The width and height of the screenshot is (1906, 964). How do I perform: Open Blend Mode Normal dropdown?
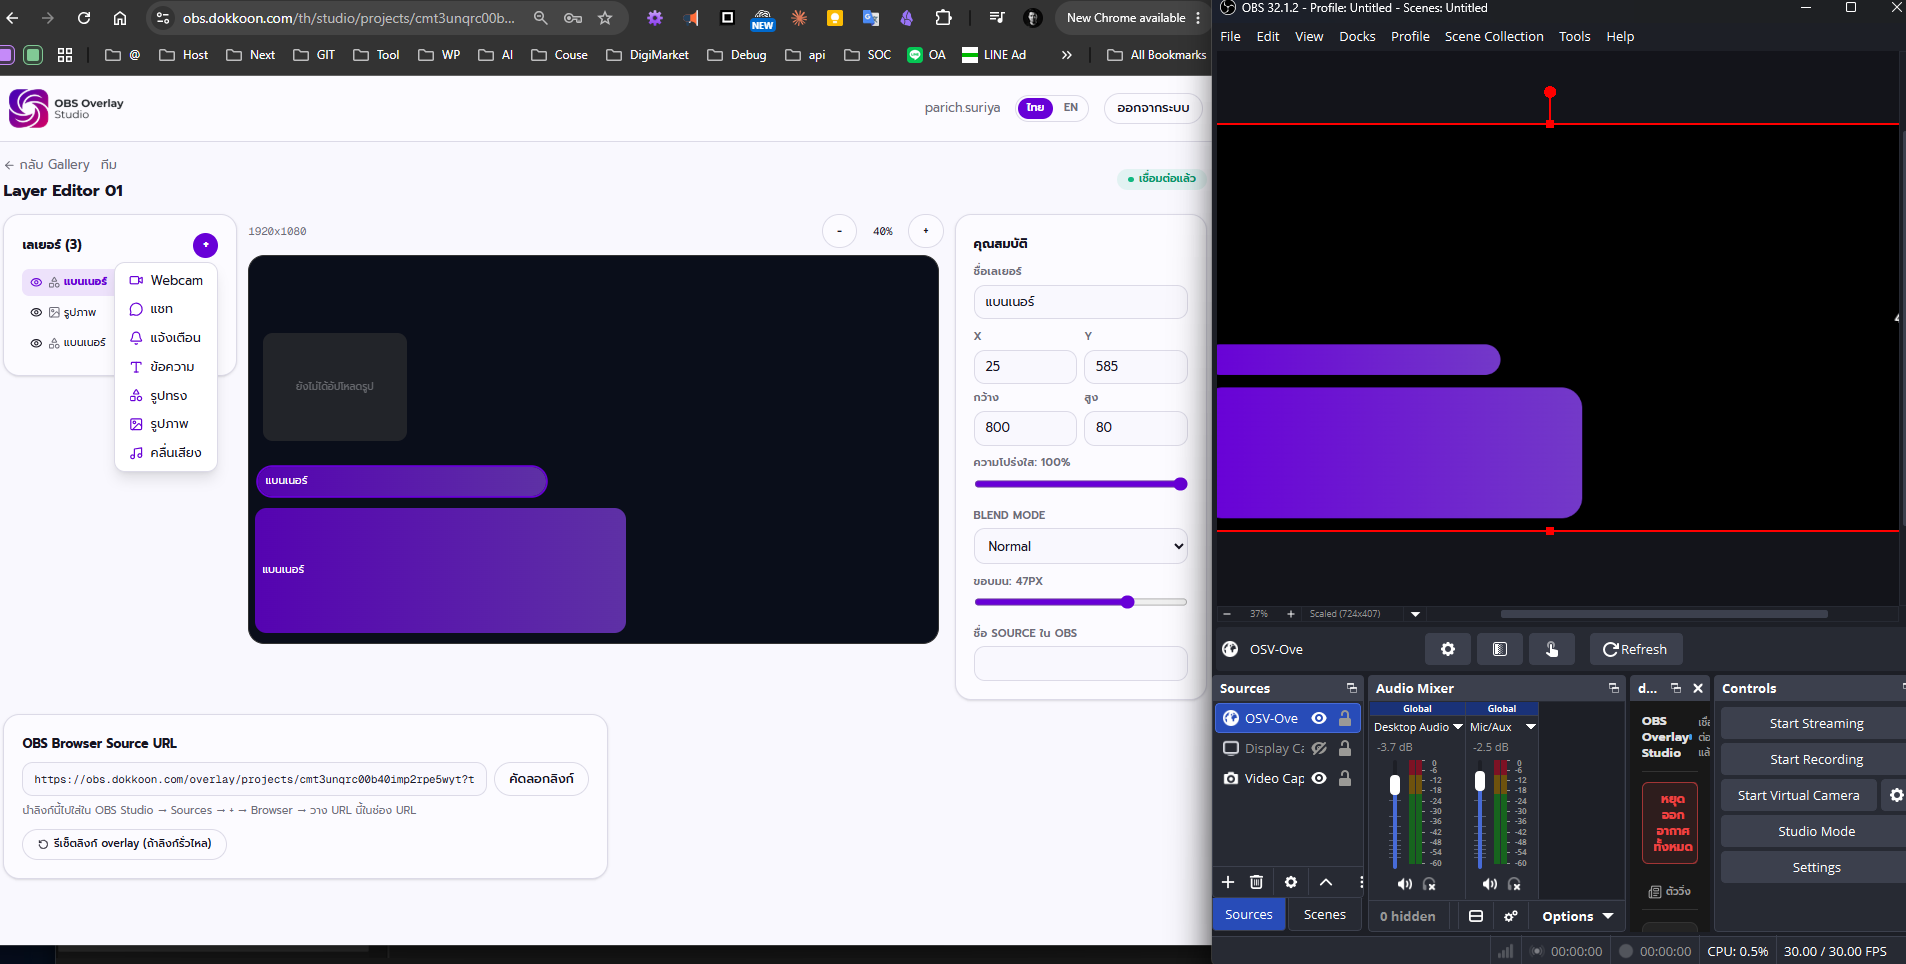click(x=1081, y=546)
